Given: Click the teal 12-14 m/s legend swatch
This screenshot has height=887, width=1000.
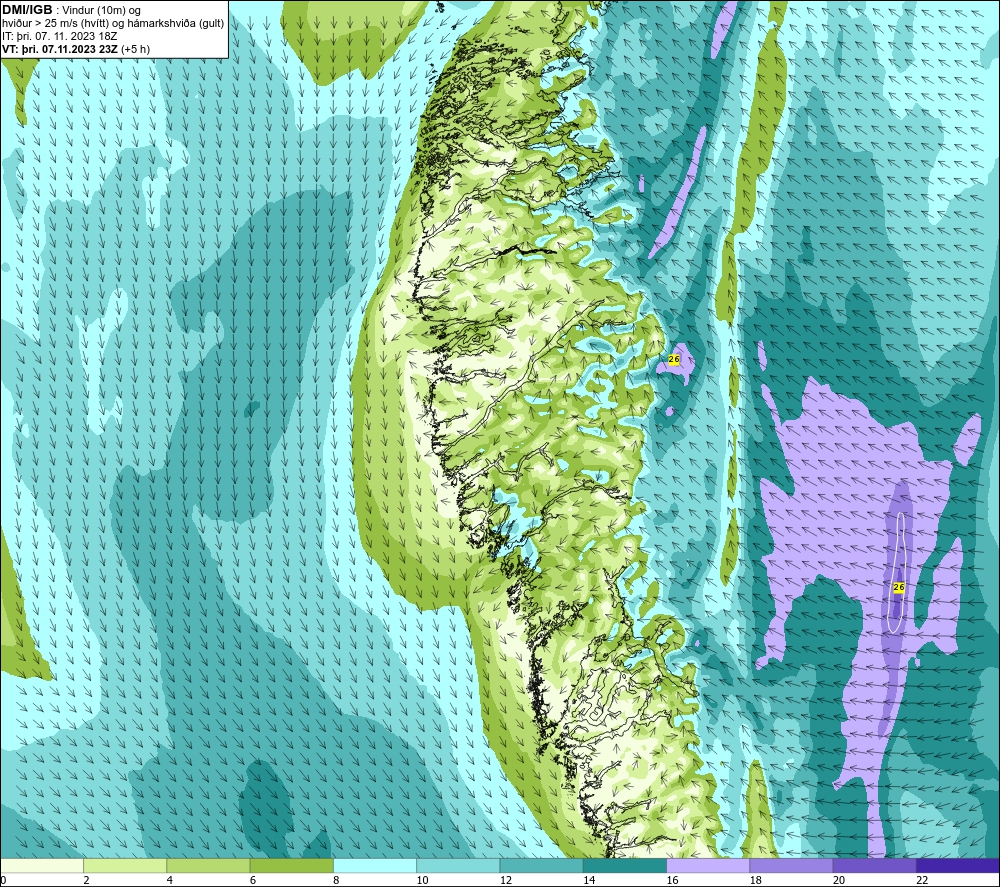Looking at the screenshot, I should 541,865.
